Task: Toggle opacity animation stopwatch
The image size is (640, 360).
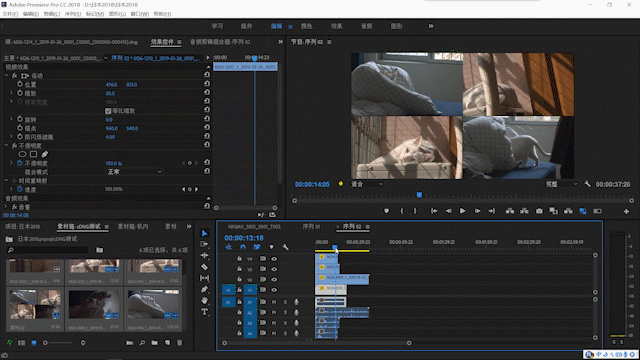Action: 20,163
